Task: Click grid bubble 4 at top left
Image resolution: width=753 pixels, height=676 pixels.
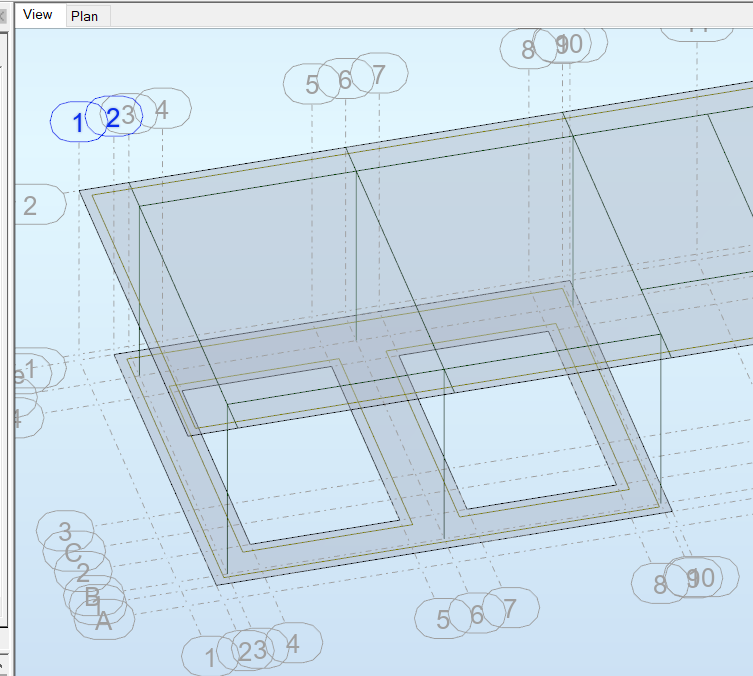Action: coord(162,109)
